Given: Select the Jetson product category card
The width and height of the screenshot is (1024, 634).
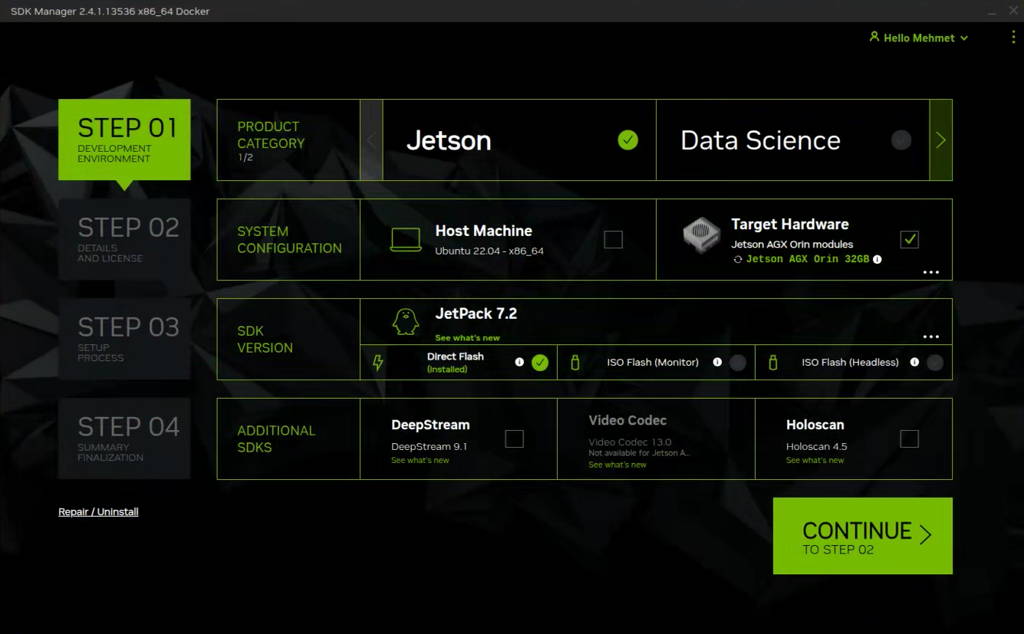Looking at the screenshot, I should [x=519, y=140].
